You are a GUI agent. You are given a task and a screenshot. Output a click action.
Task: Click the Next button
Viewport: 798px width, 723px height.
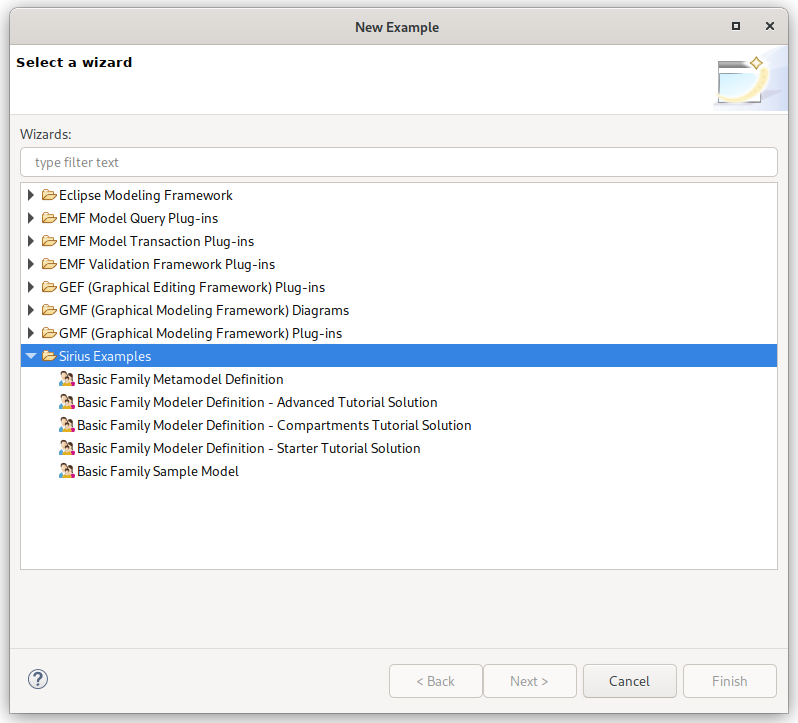click(529, 681)
